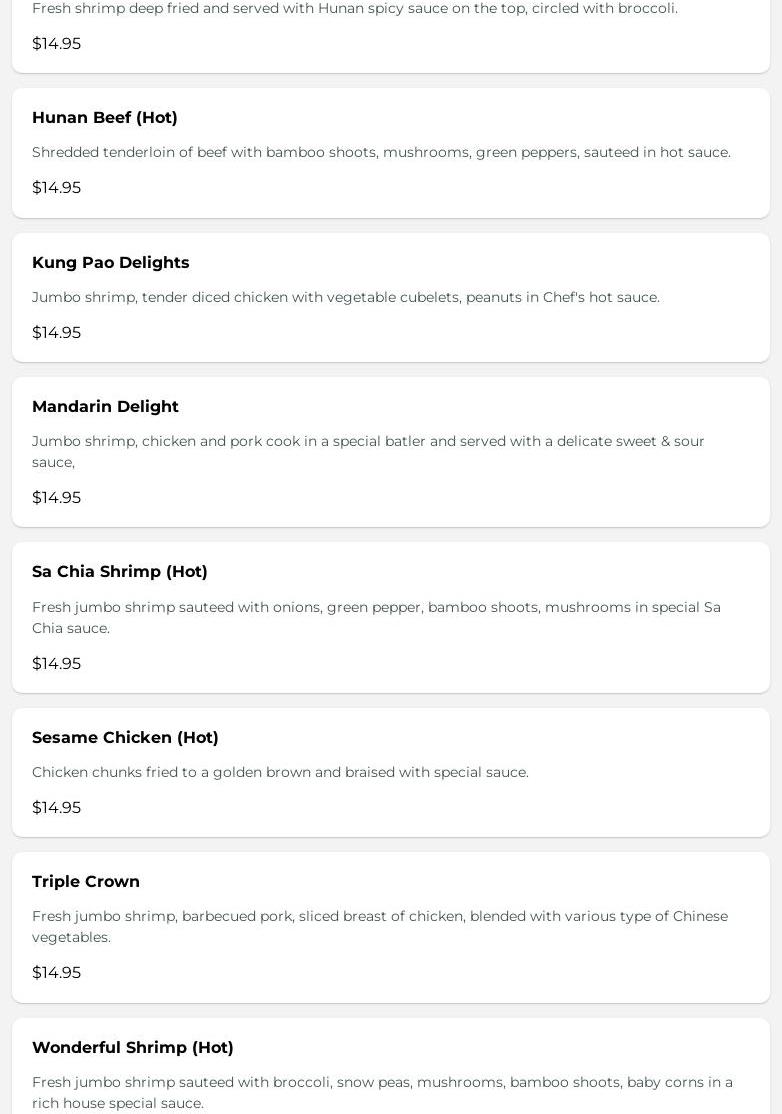Click the Kung Pao Delights $14.95 price
The image size is (782, 1114).
click(x=57, y=332)
